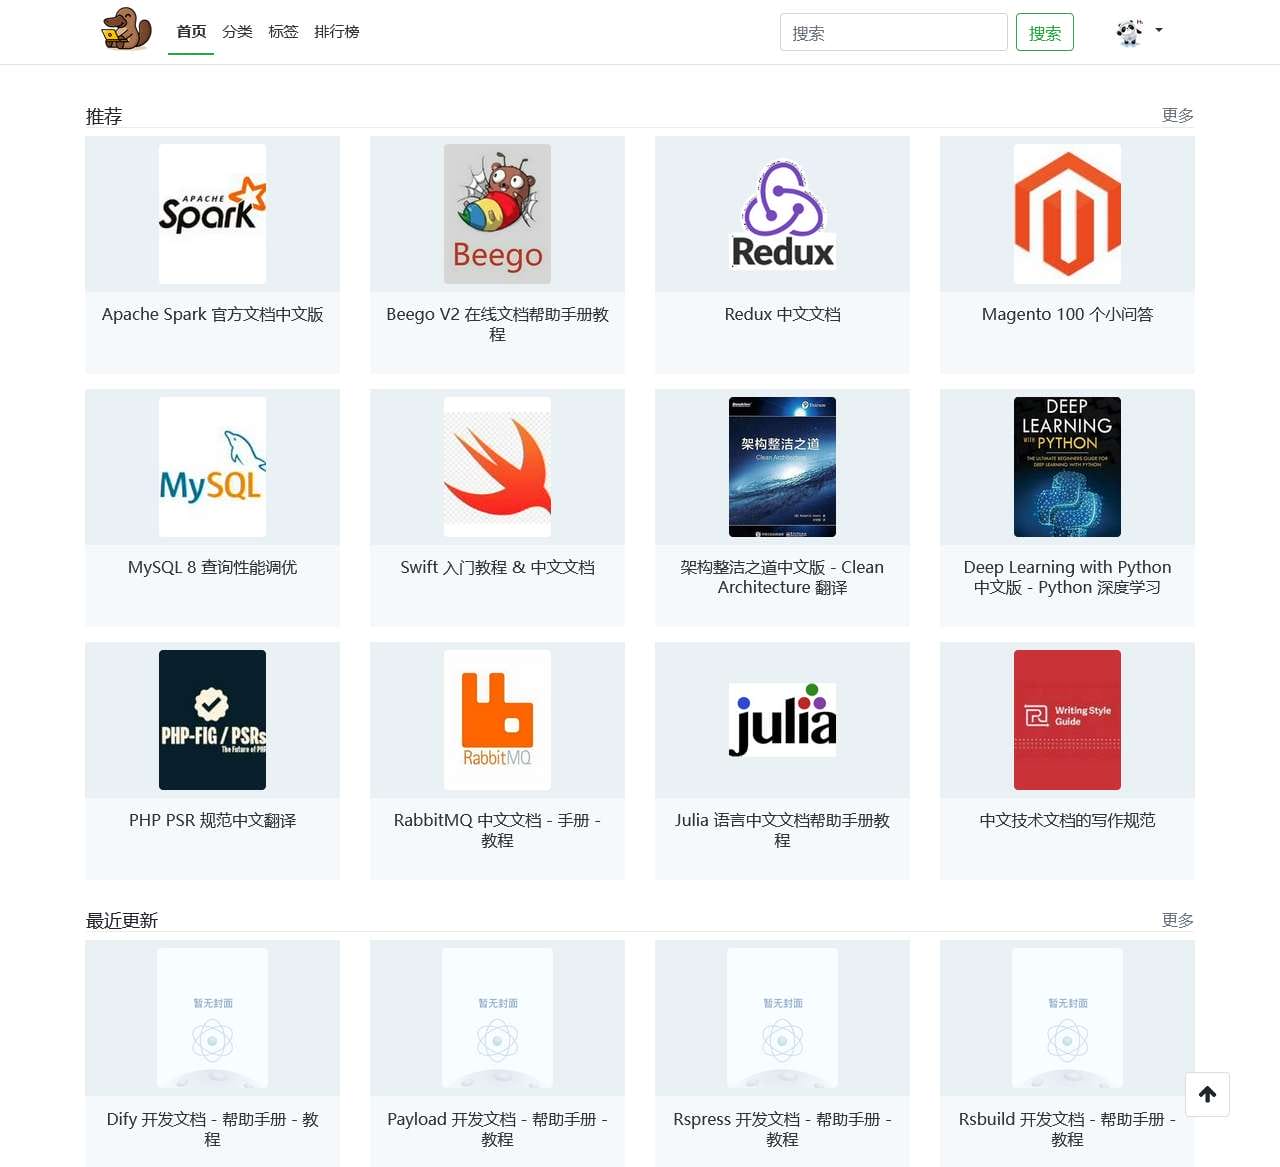This screenshot has width=1280, height=1167.
Task: Open the 排行榜 menu item
Action: [x=337, y=32]
